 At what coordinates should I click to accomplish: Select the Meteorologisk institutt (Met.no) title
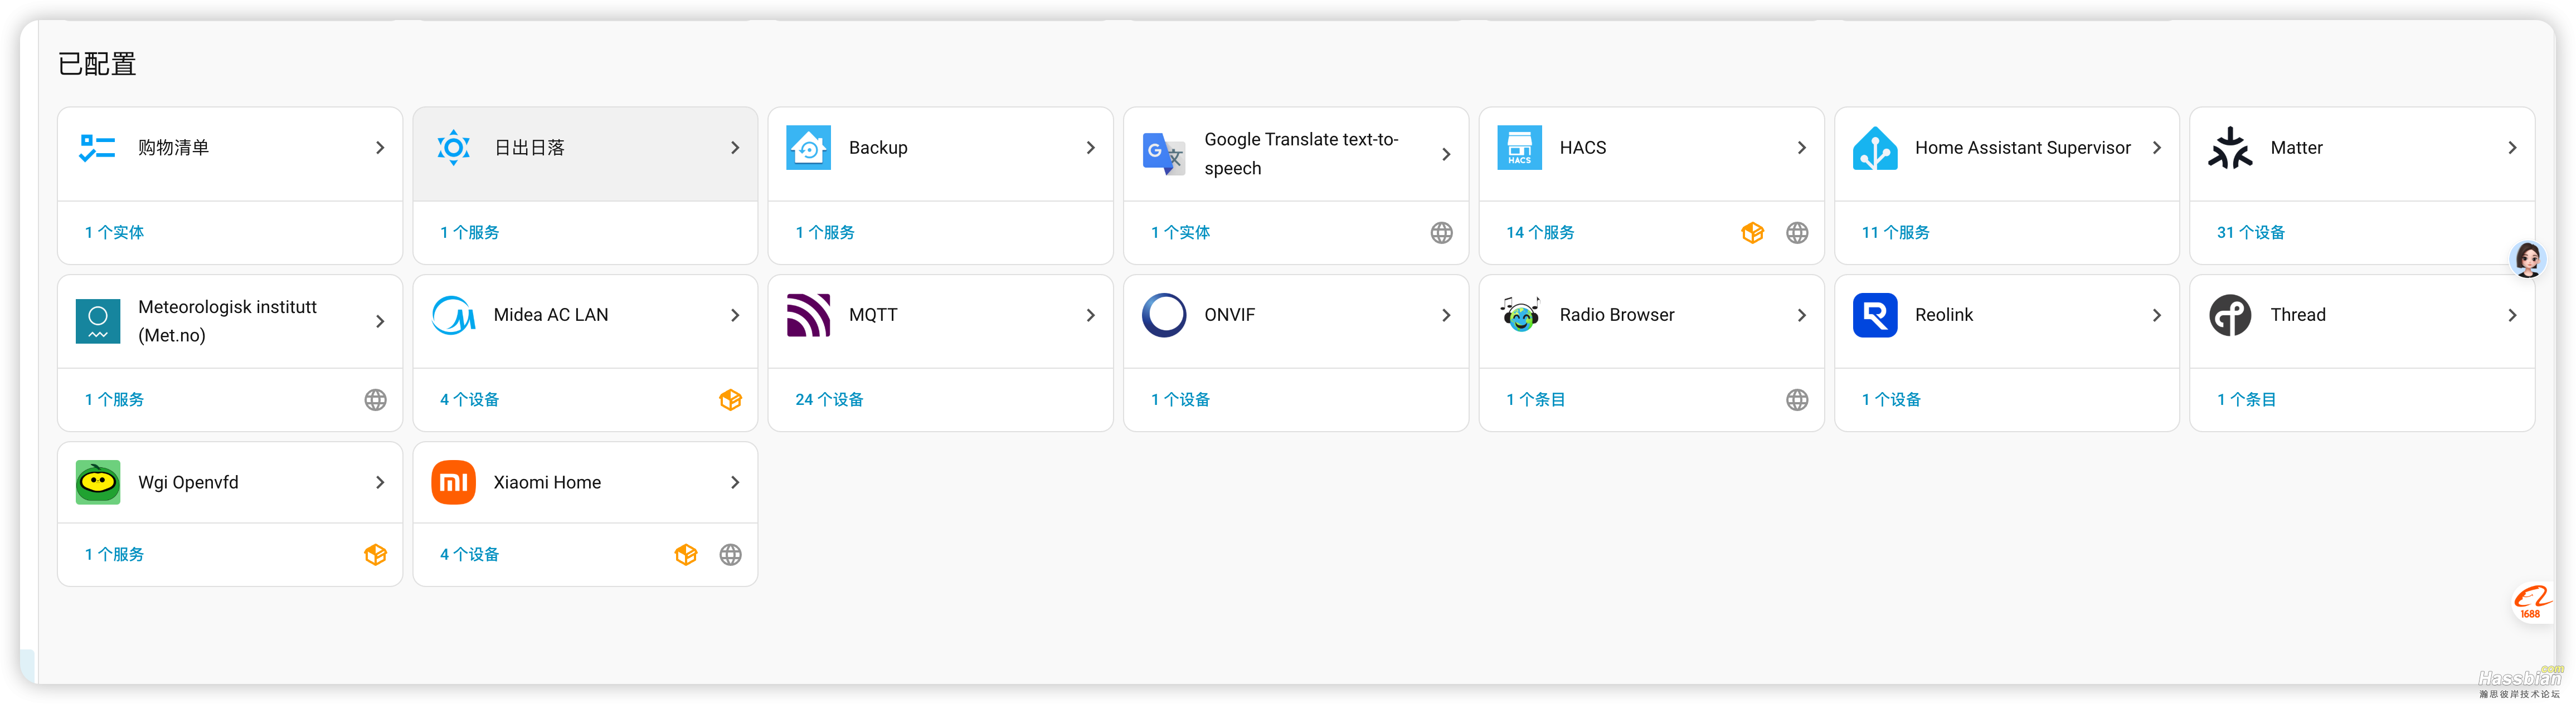227,321
